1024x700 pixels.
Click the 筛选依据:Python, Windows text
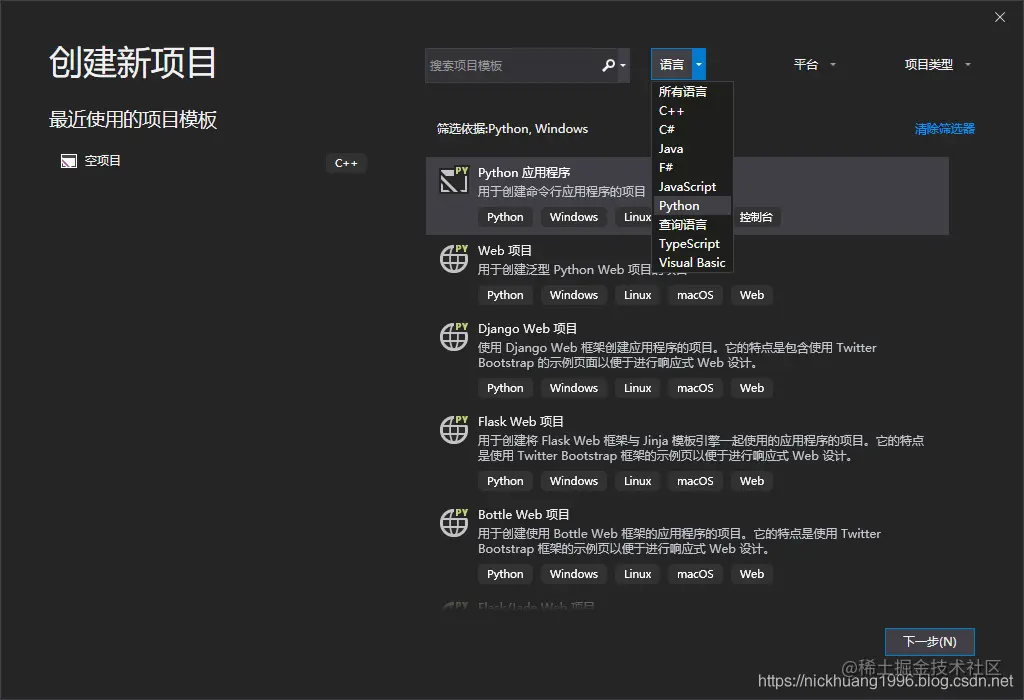tap(512, 129)
